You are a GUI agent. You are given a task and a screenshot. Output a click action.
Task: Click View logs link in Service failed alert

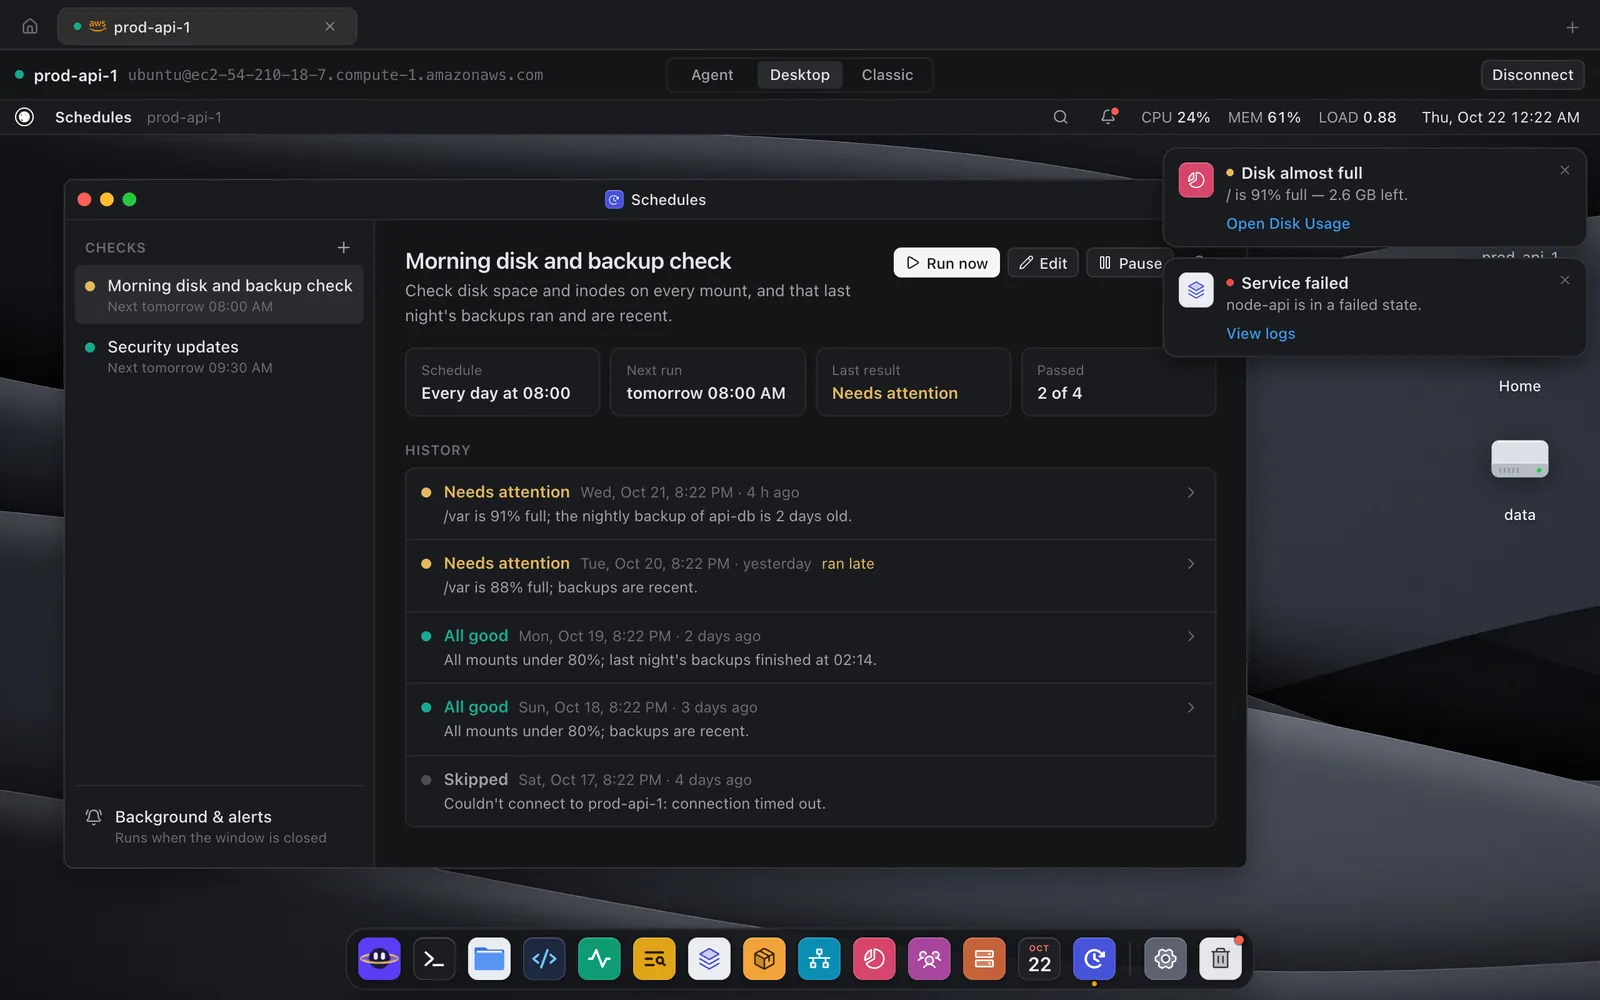coord(1260,334)
